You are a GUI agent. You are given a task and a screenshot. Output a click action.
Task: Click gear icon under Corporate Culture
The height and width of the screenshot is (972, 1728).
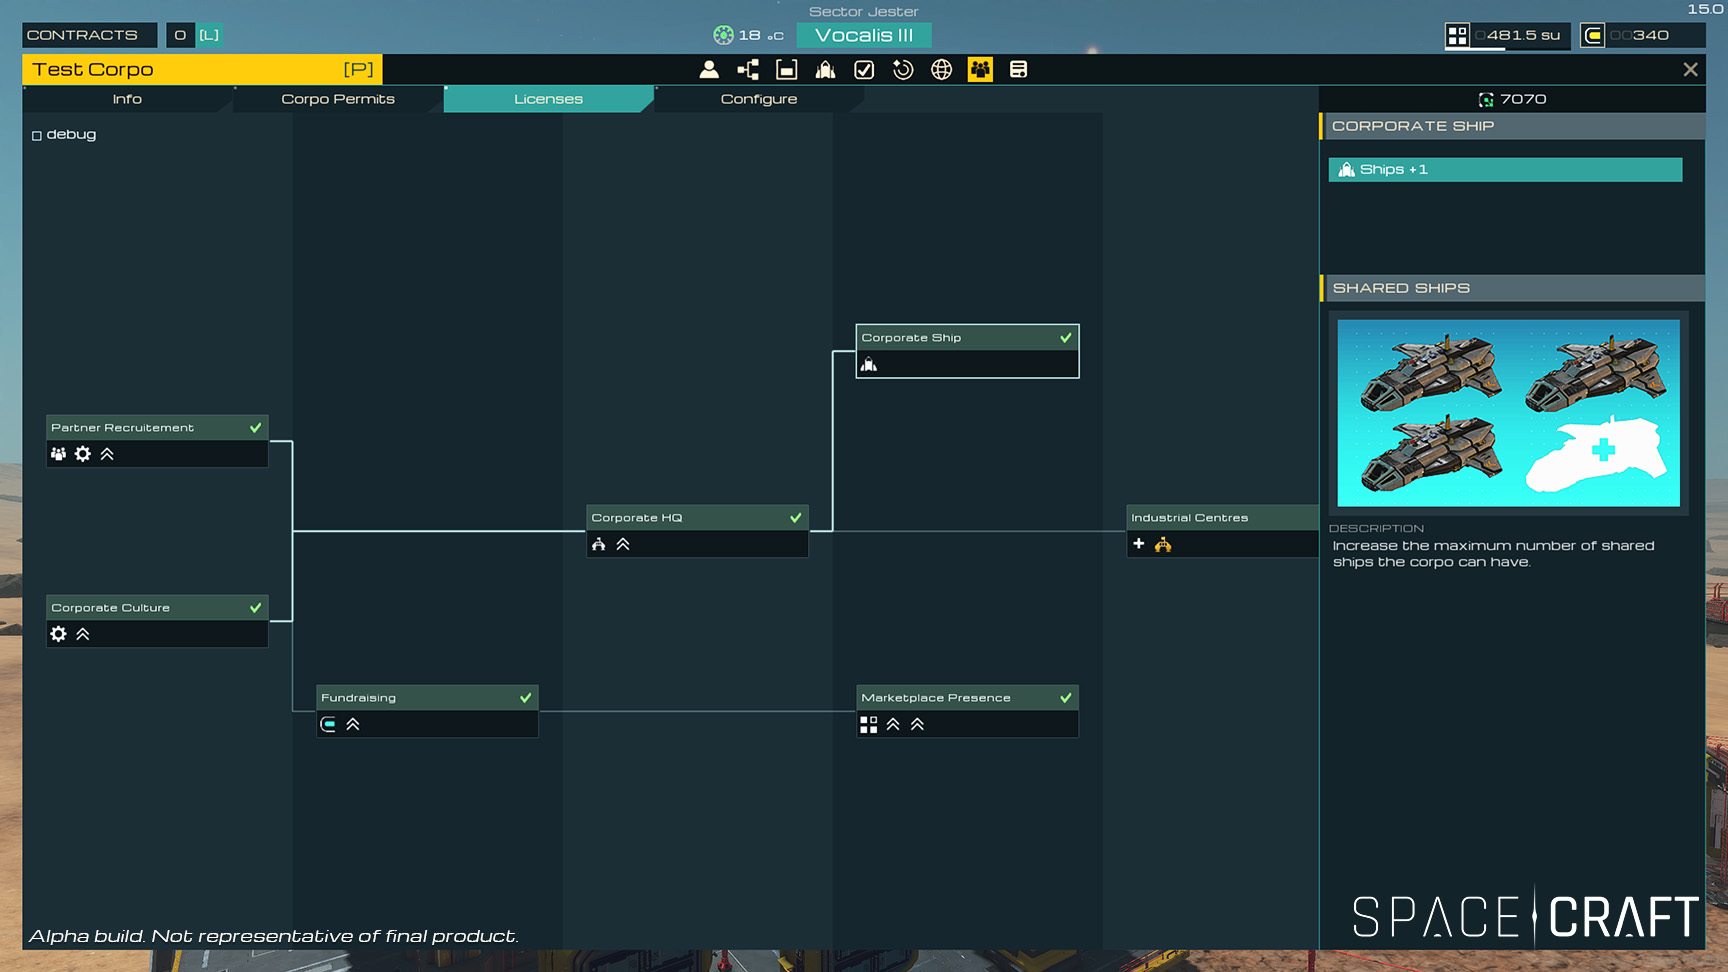[x=59, y=634]
